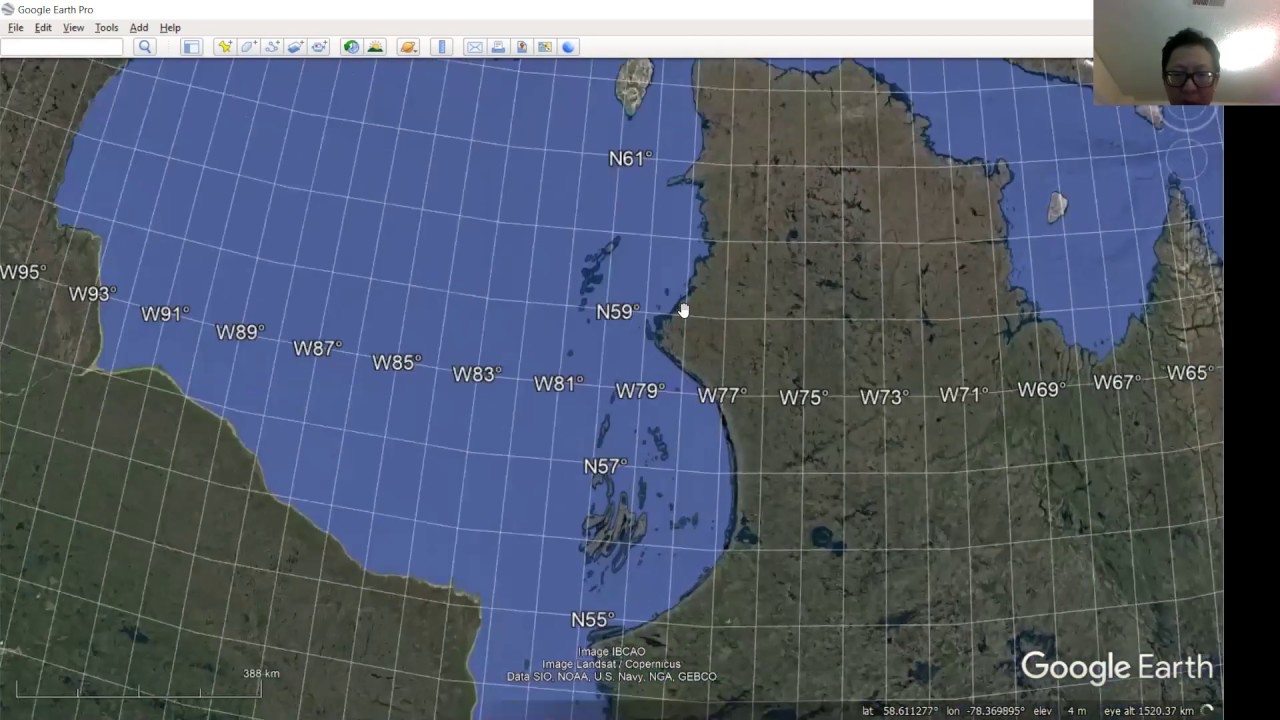1280x720 pixels.
Task: Click the W79° longitude label
Action: pyautogui.click(x=640, y=391)
